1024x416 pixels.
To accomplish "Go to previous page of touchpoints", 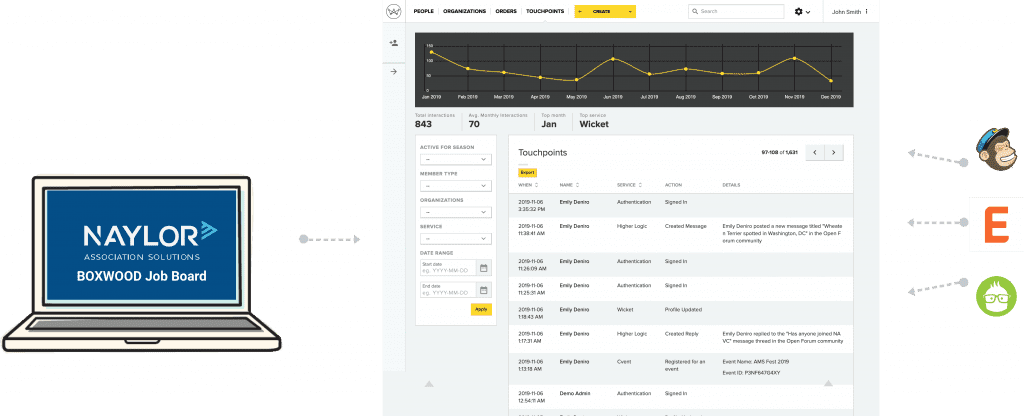I will click(814, 152).
